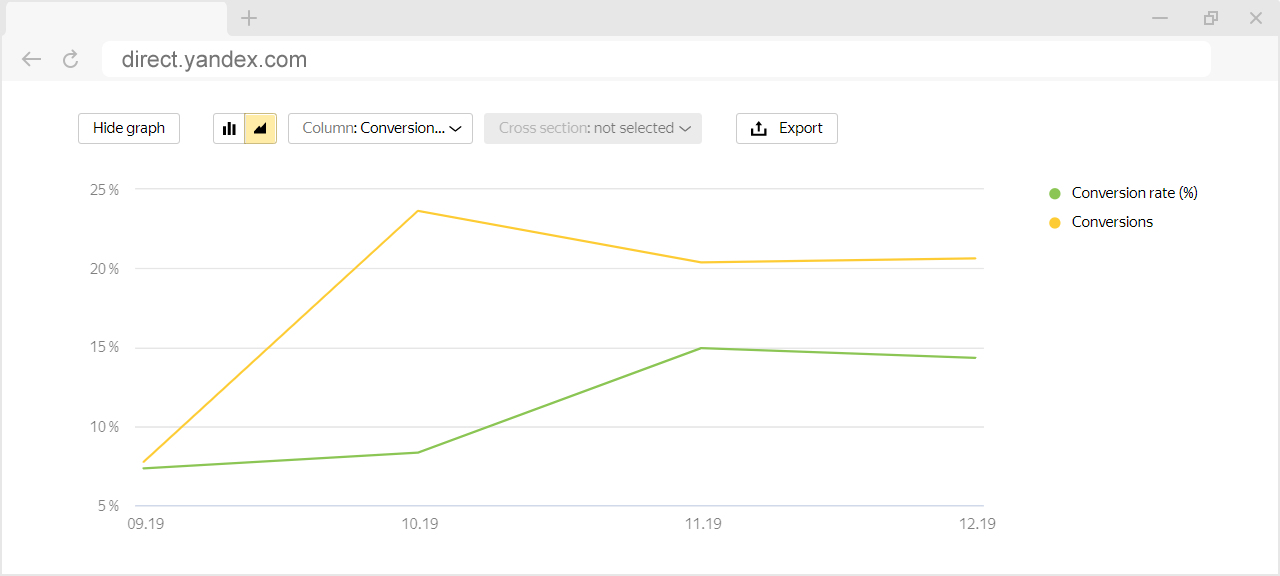
Task: Focus the direct.yandex.com address bar
Action: (656, 59)
